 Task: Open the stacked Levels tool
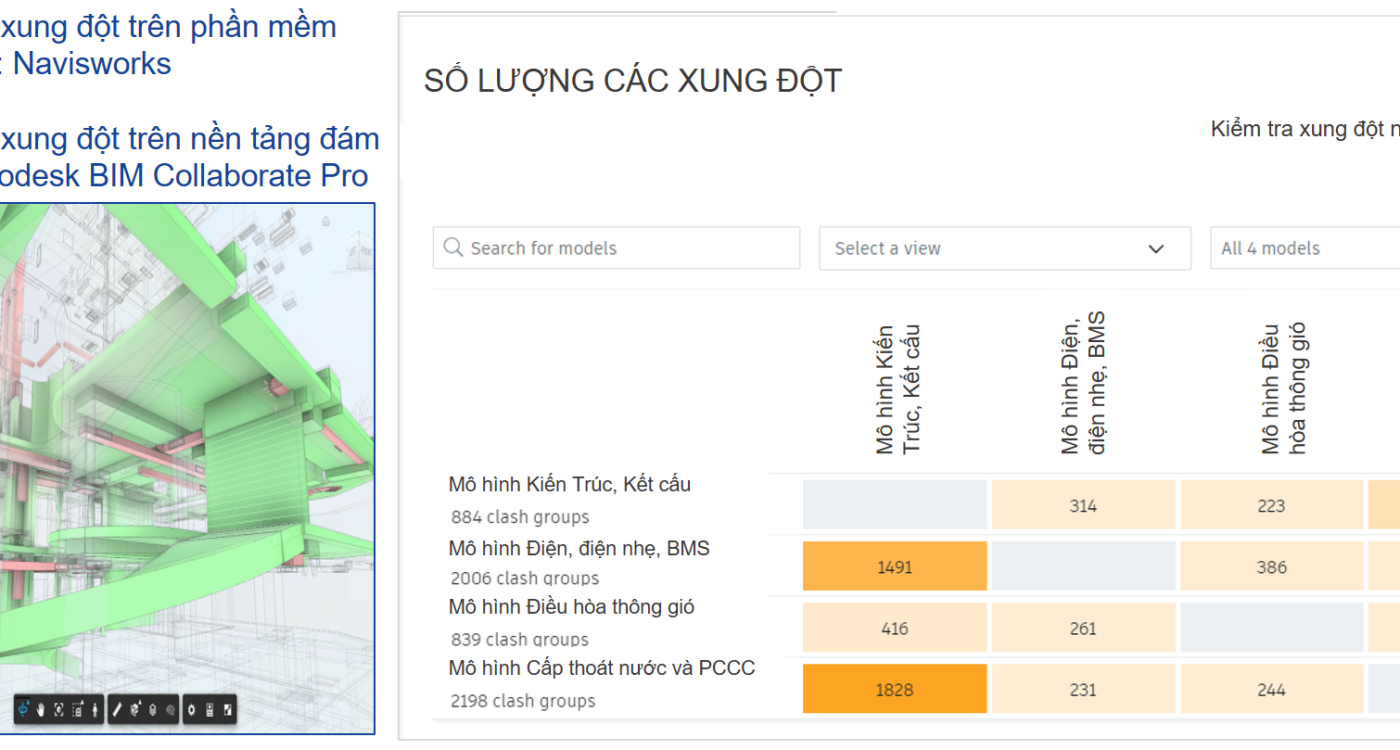pyautogui.click(x=152, y=709)
